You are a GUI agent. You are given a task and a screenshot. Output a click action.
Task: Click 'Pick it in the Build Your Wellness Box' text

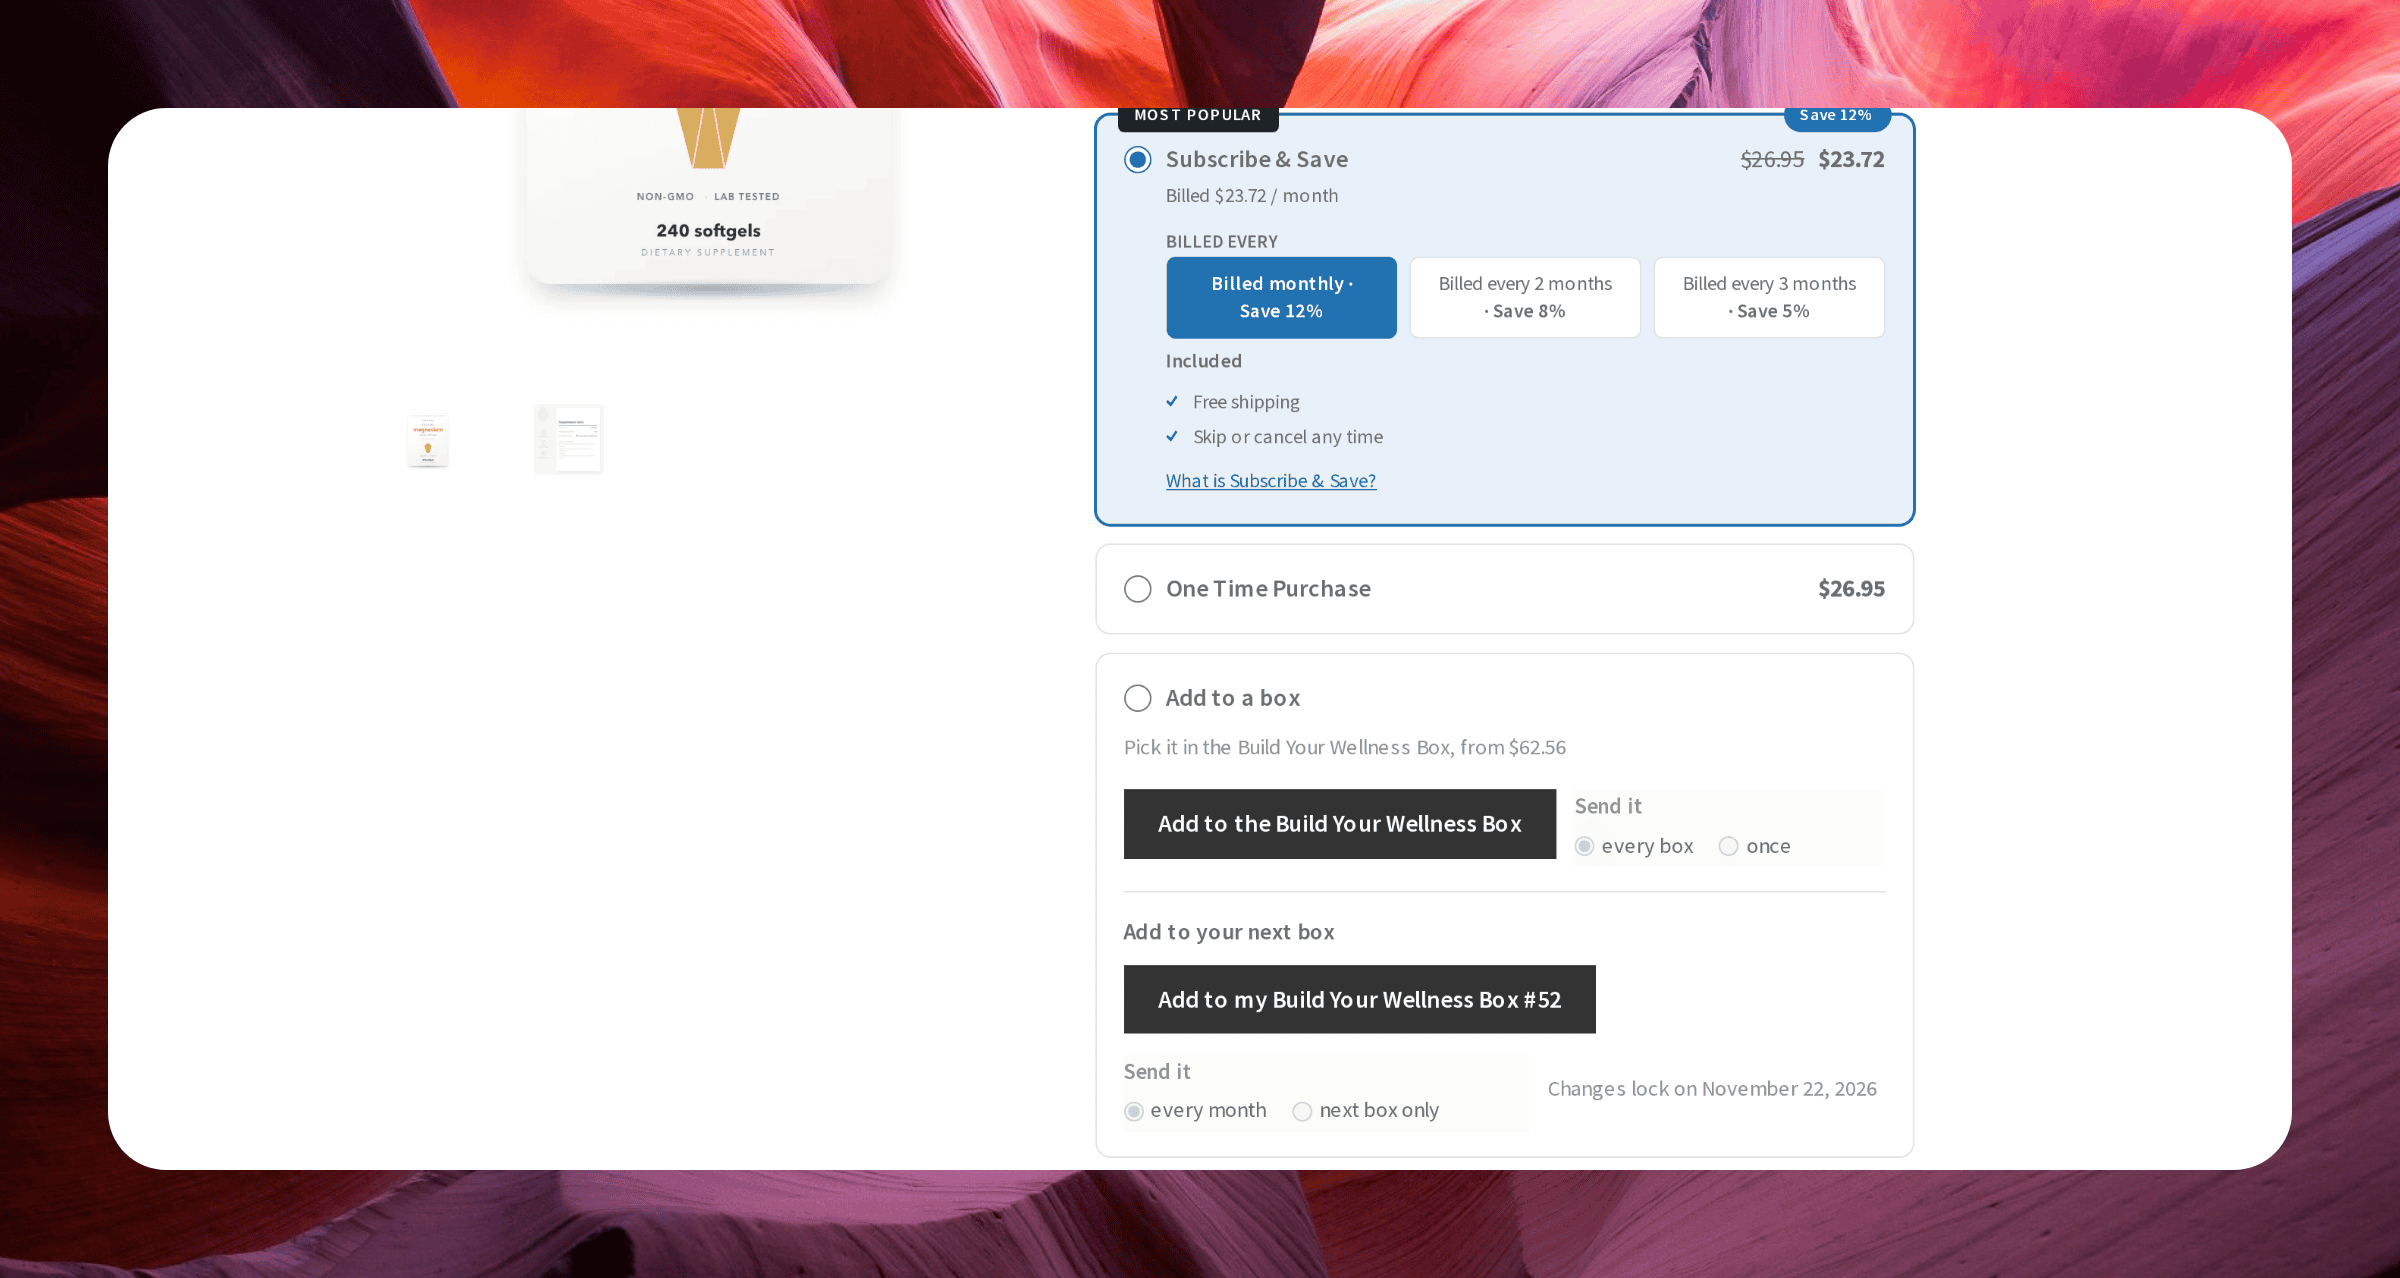(x=1345, y=748)
